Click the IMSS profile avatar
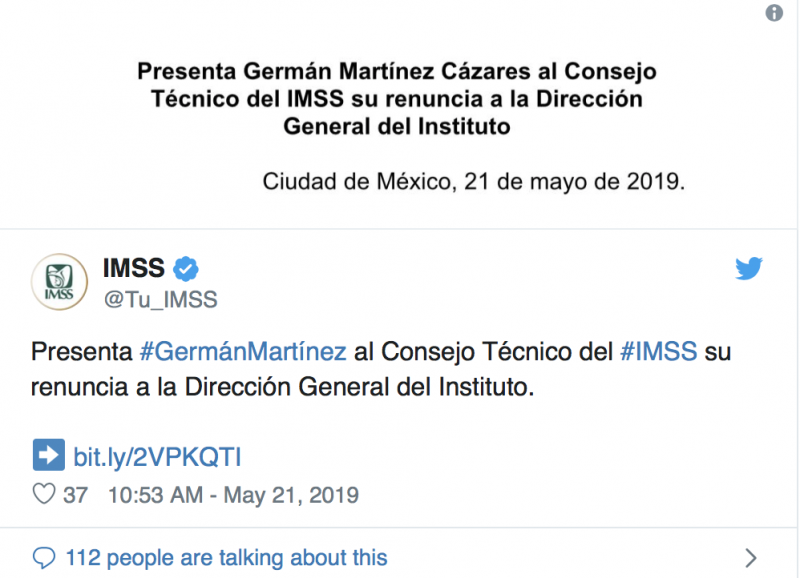Screen dimensions: 800x578 [59, 281]
